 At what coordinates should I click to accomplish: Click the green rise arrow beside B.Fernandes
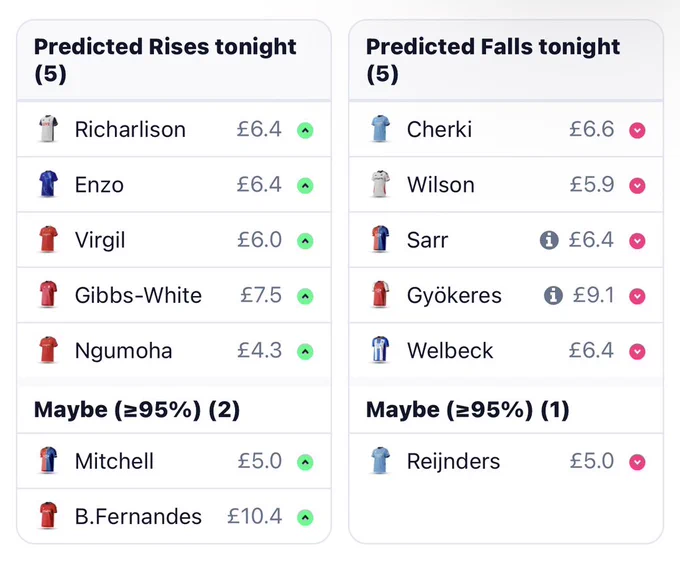point(305,517)
